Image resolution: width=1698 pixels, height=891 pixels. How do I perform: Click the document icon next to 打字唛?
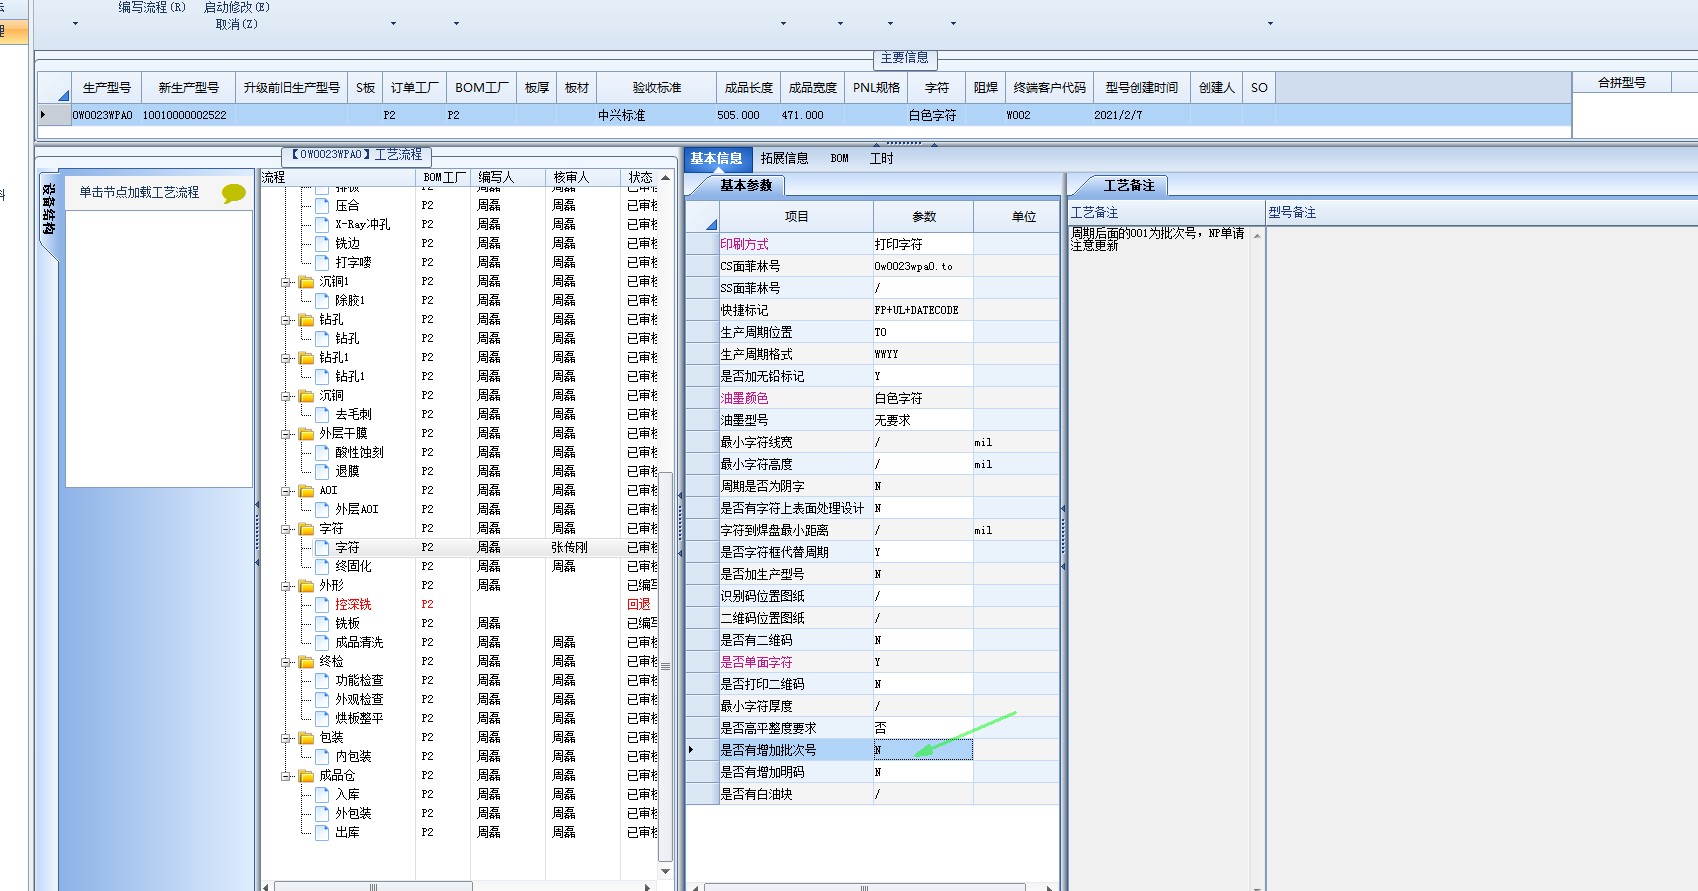click(x=322, y=262)
